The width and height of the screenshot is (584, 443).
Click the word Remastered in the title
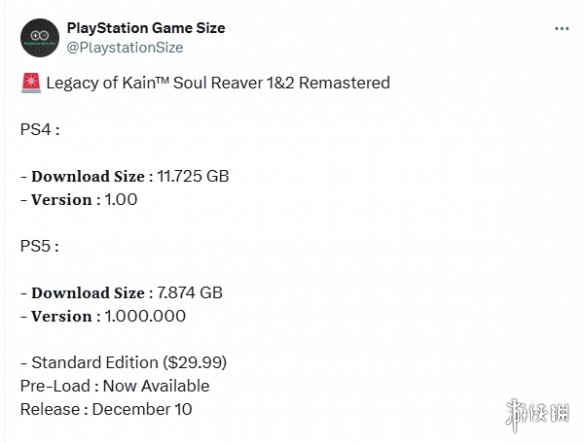click(345, 83)
